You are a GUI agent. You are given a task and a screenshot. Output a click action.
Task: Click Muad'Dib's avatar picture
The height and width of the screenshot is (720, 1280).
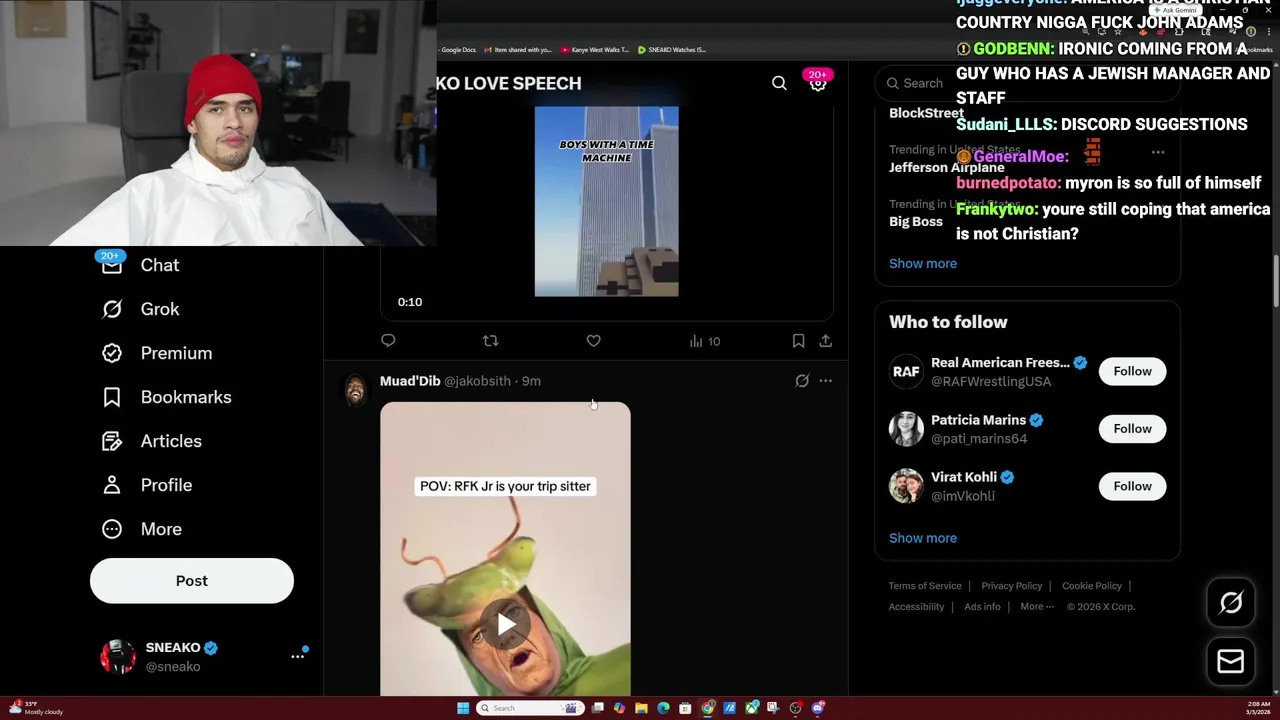coord(355,390)
